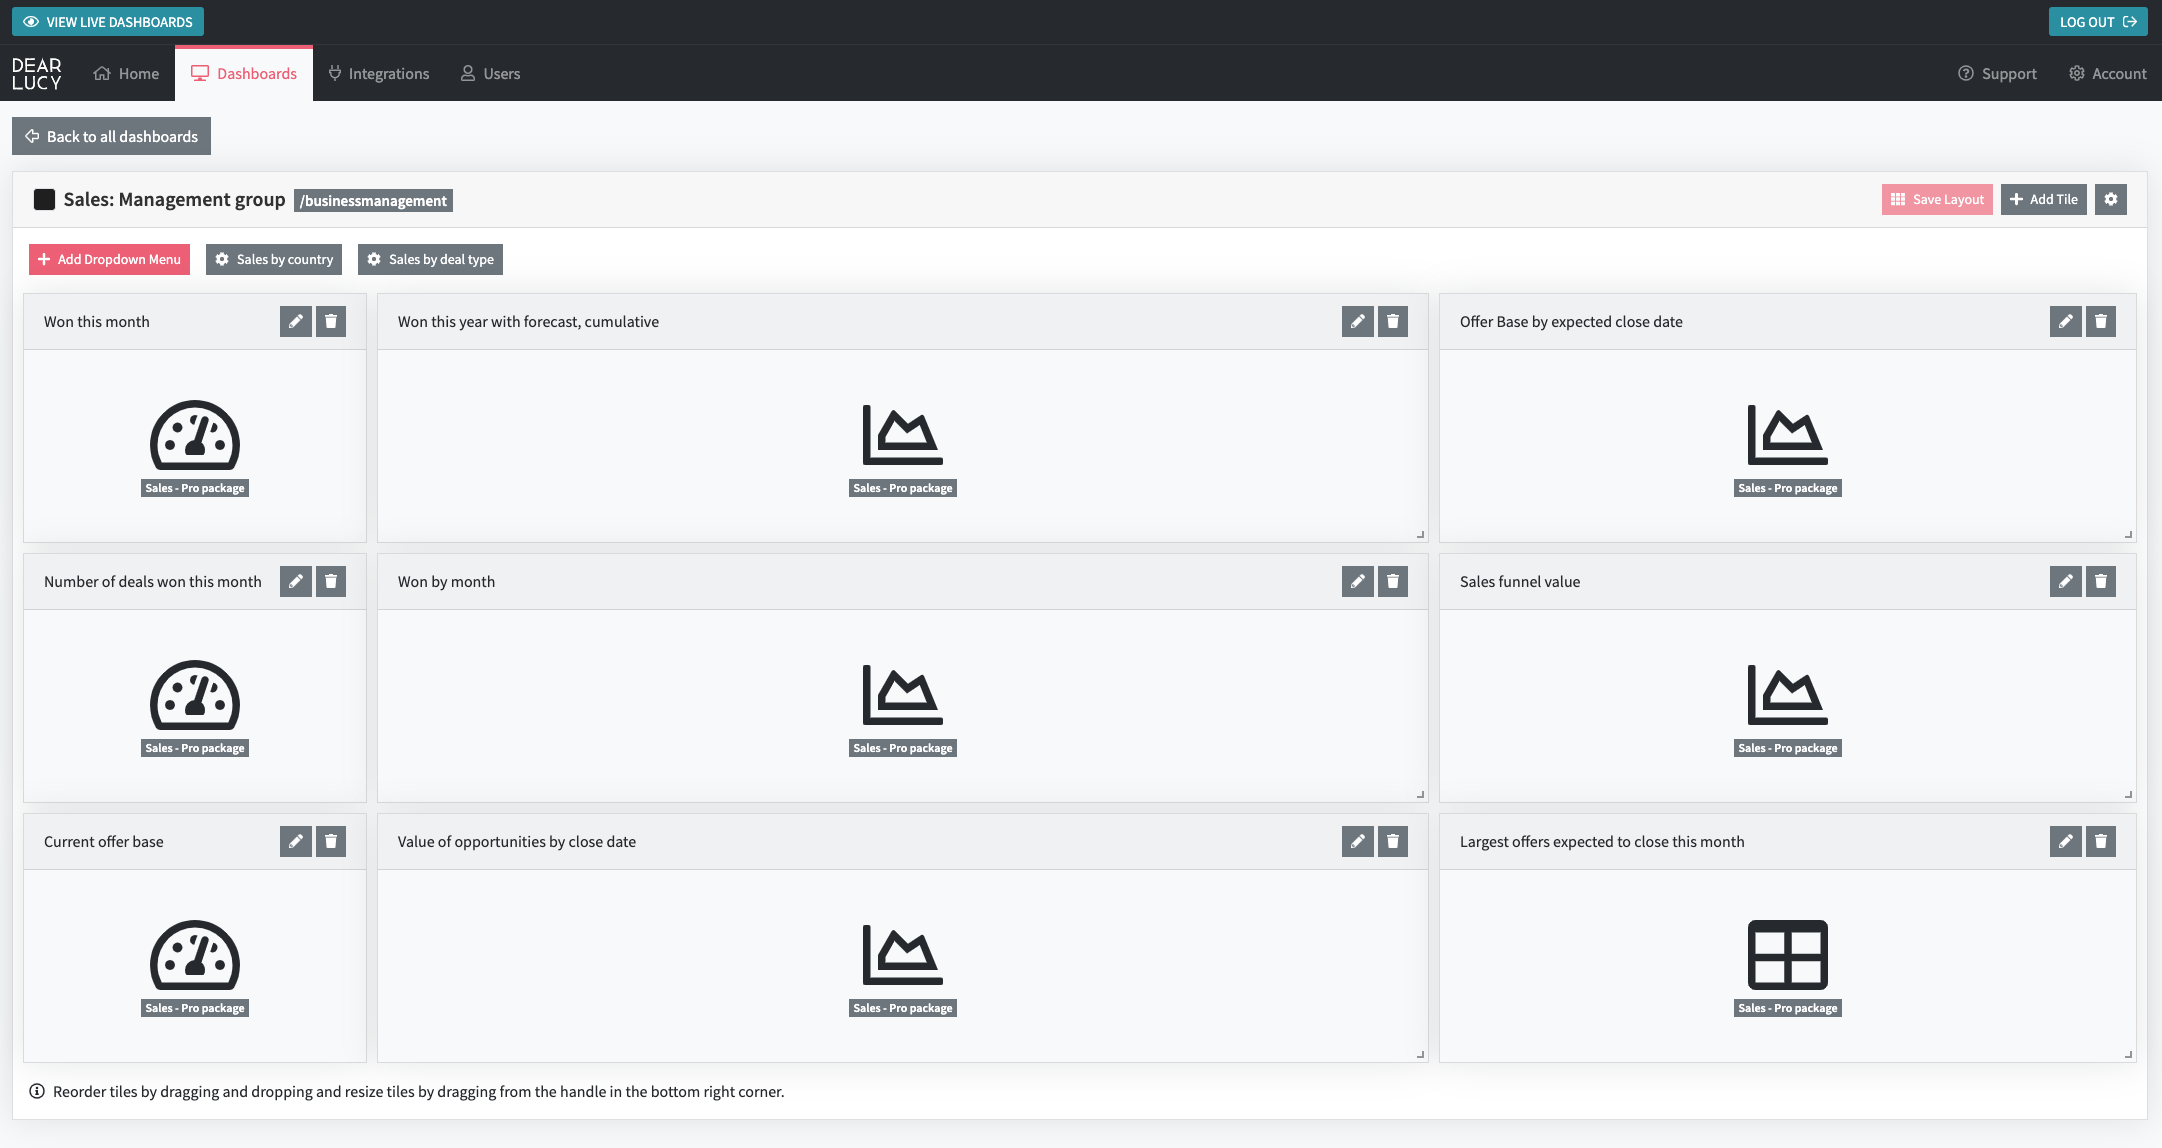Viewport: 2162px width, 1148px height.
Task: Click chart icon in 'Offer Base by expected close date'
Action: [x=1788, y=435]
